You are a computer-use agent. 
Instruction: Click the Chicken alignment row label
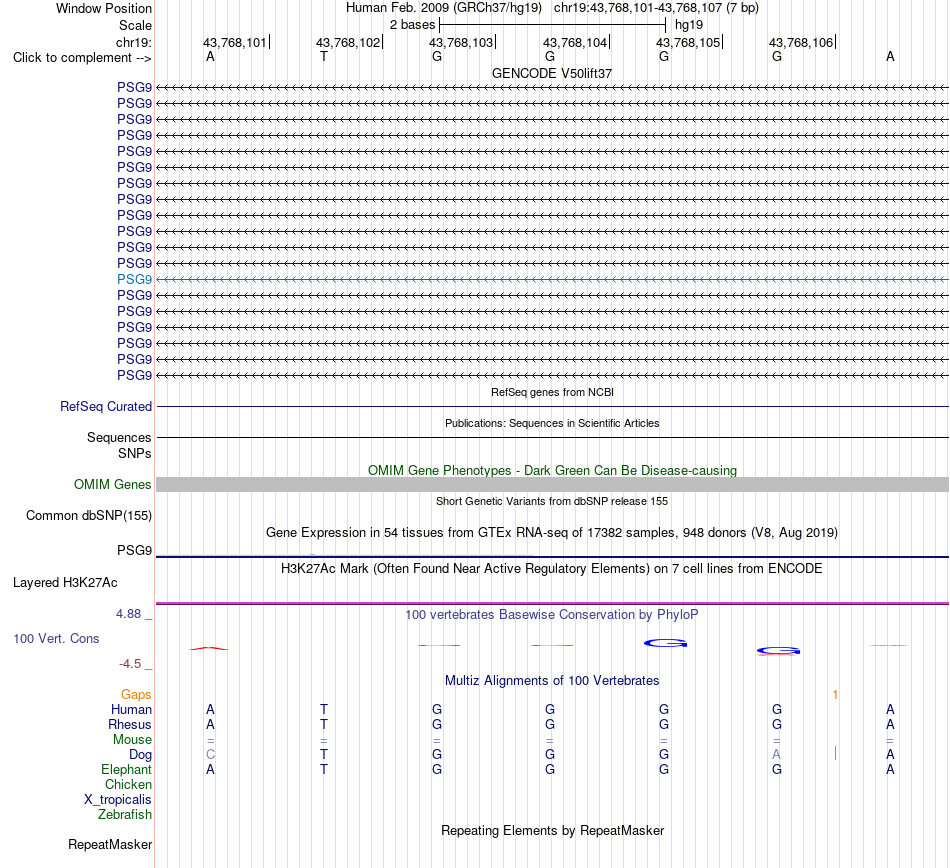pyautogui.click(x=128, y=784)
